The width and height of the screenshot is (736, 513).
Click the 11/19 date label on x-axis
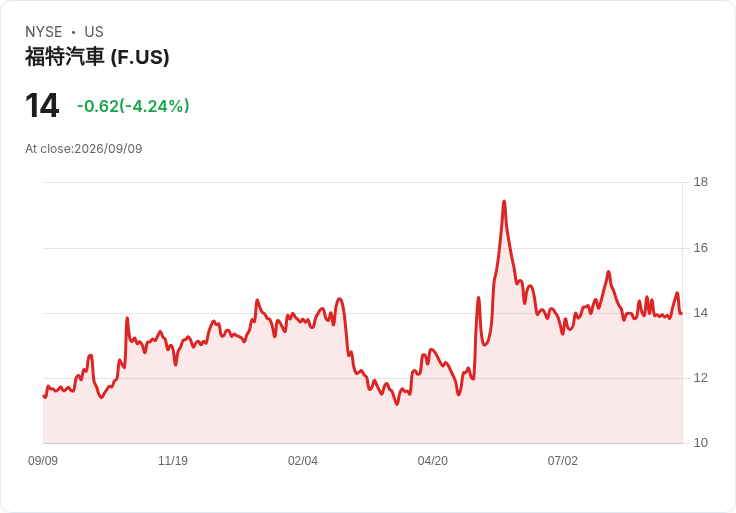tap(173, 461)
